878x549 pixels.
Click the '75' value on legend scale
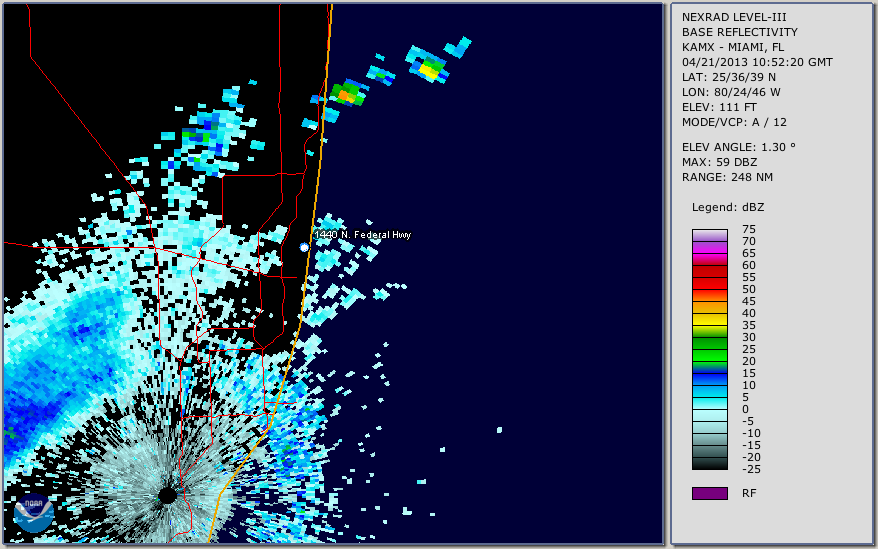(x=749, y=229)
